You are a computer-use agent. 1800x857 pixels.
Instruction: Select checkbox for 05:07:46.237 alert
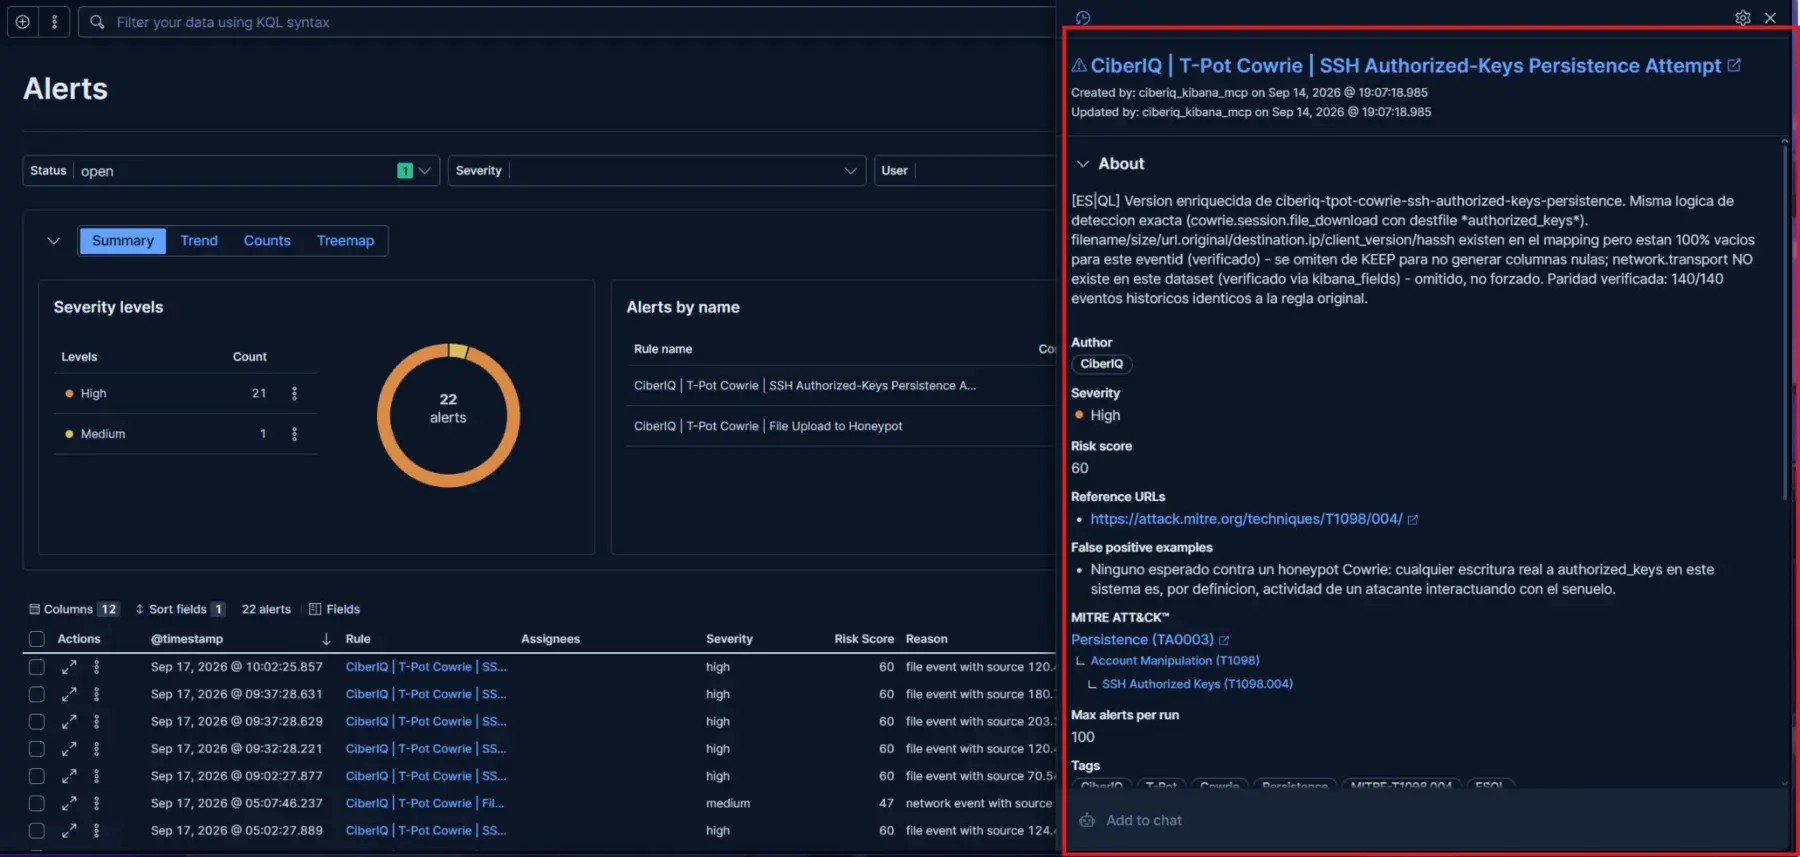tap(37, 803)
